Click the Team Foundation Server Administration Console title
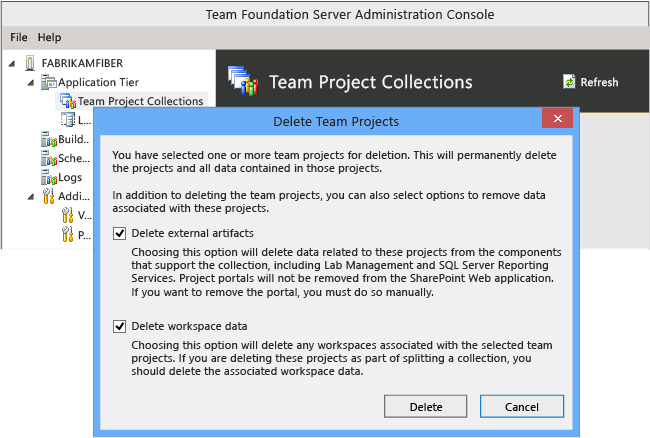Viewport: 650px width, 438px height. 350,15
